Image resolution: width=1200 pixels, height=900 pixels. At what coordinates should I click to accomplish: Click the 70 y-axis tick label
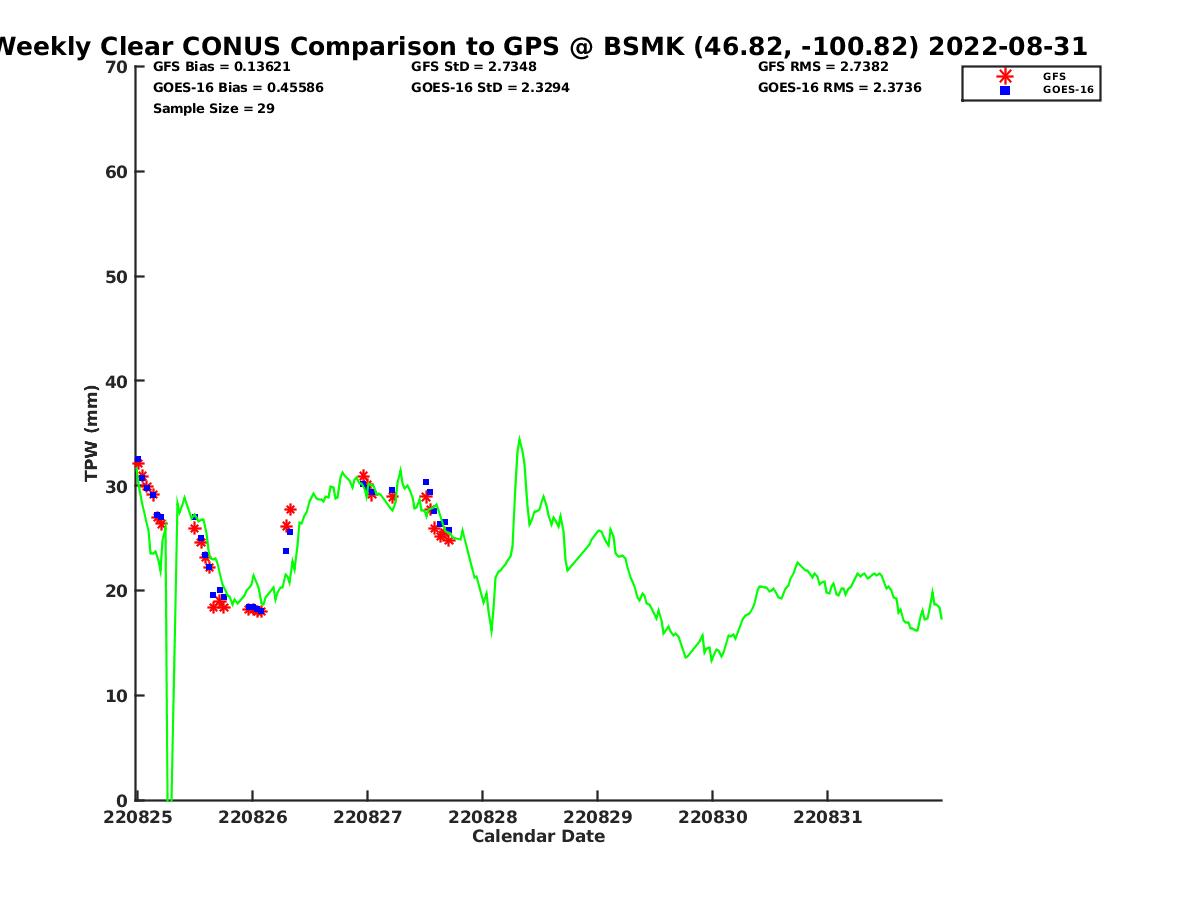tap(117, 67)
